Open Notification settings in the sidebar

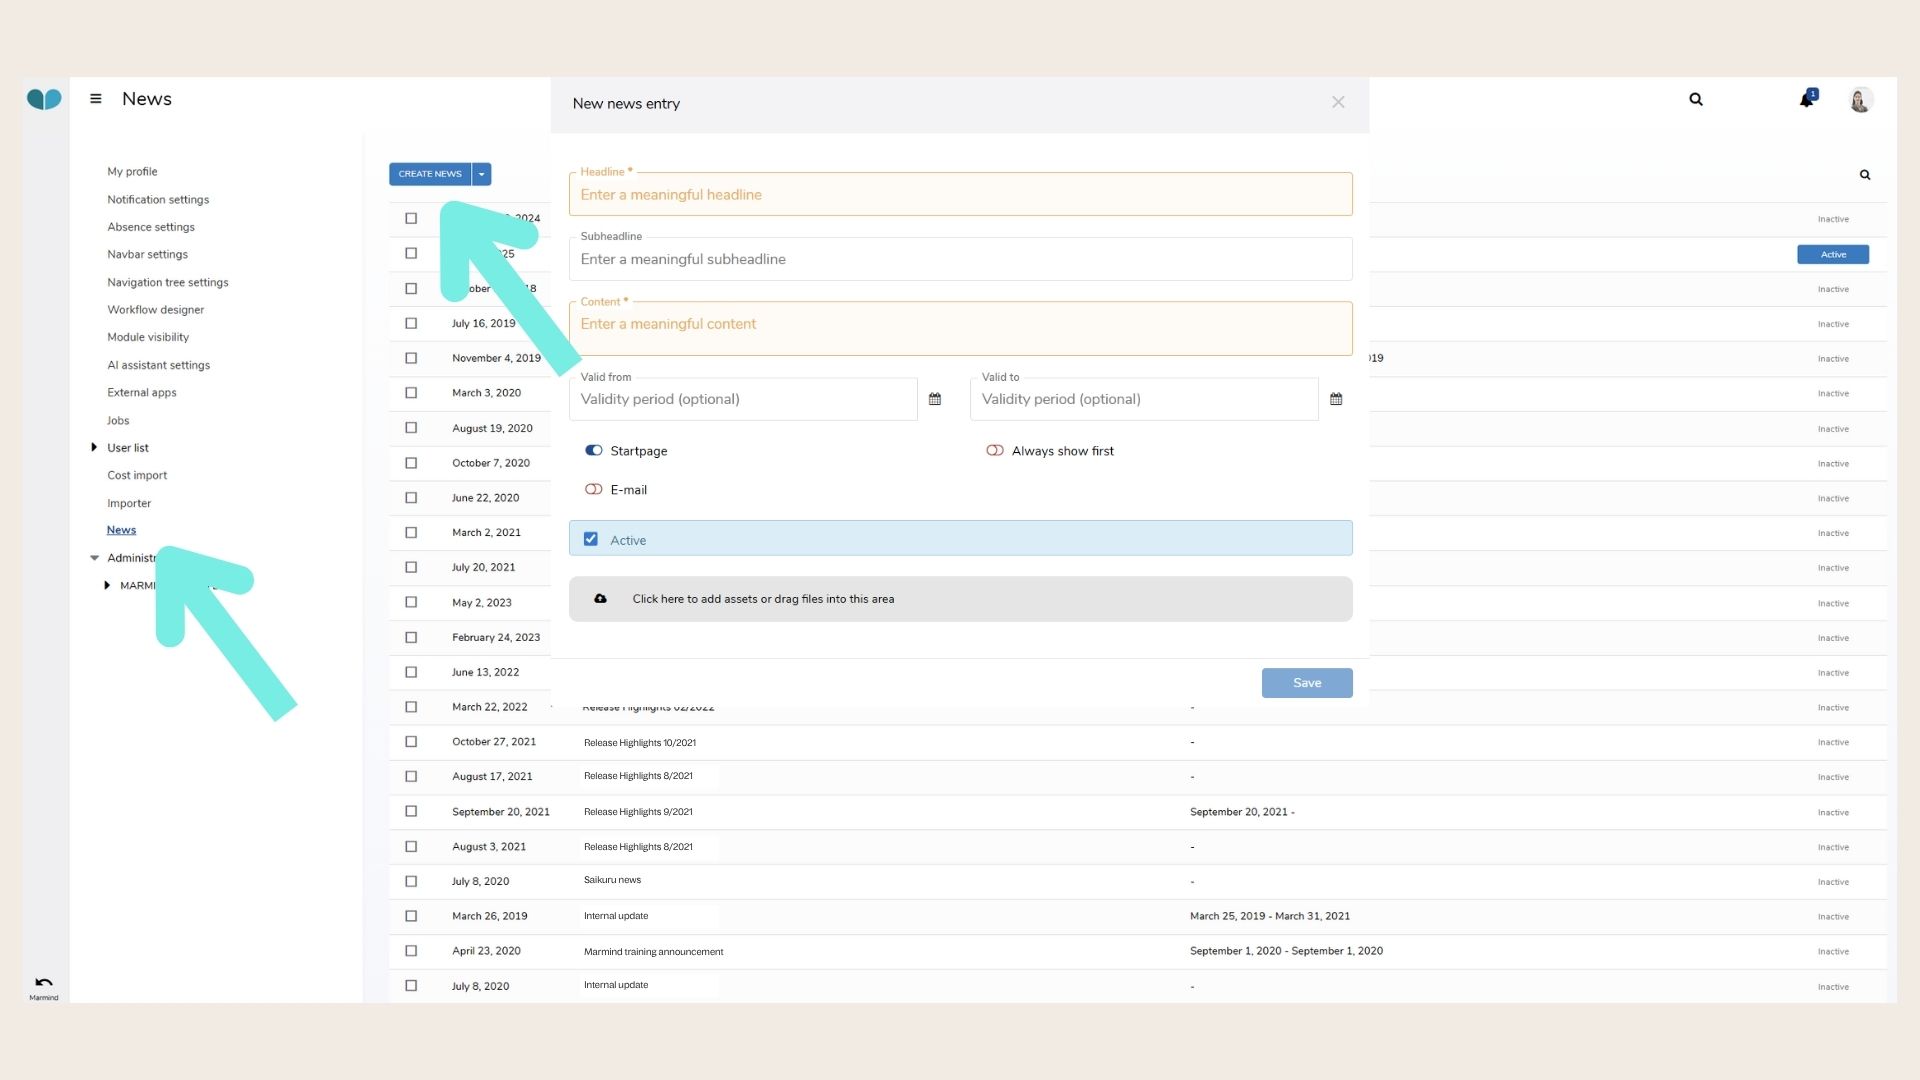click(x=158, y=200)
